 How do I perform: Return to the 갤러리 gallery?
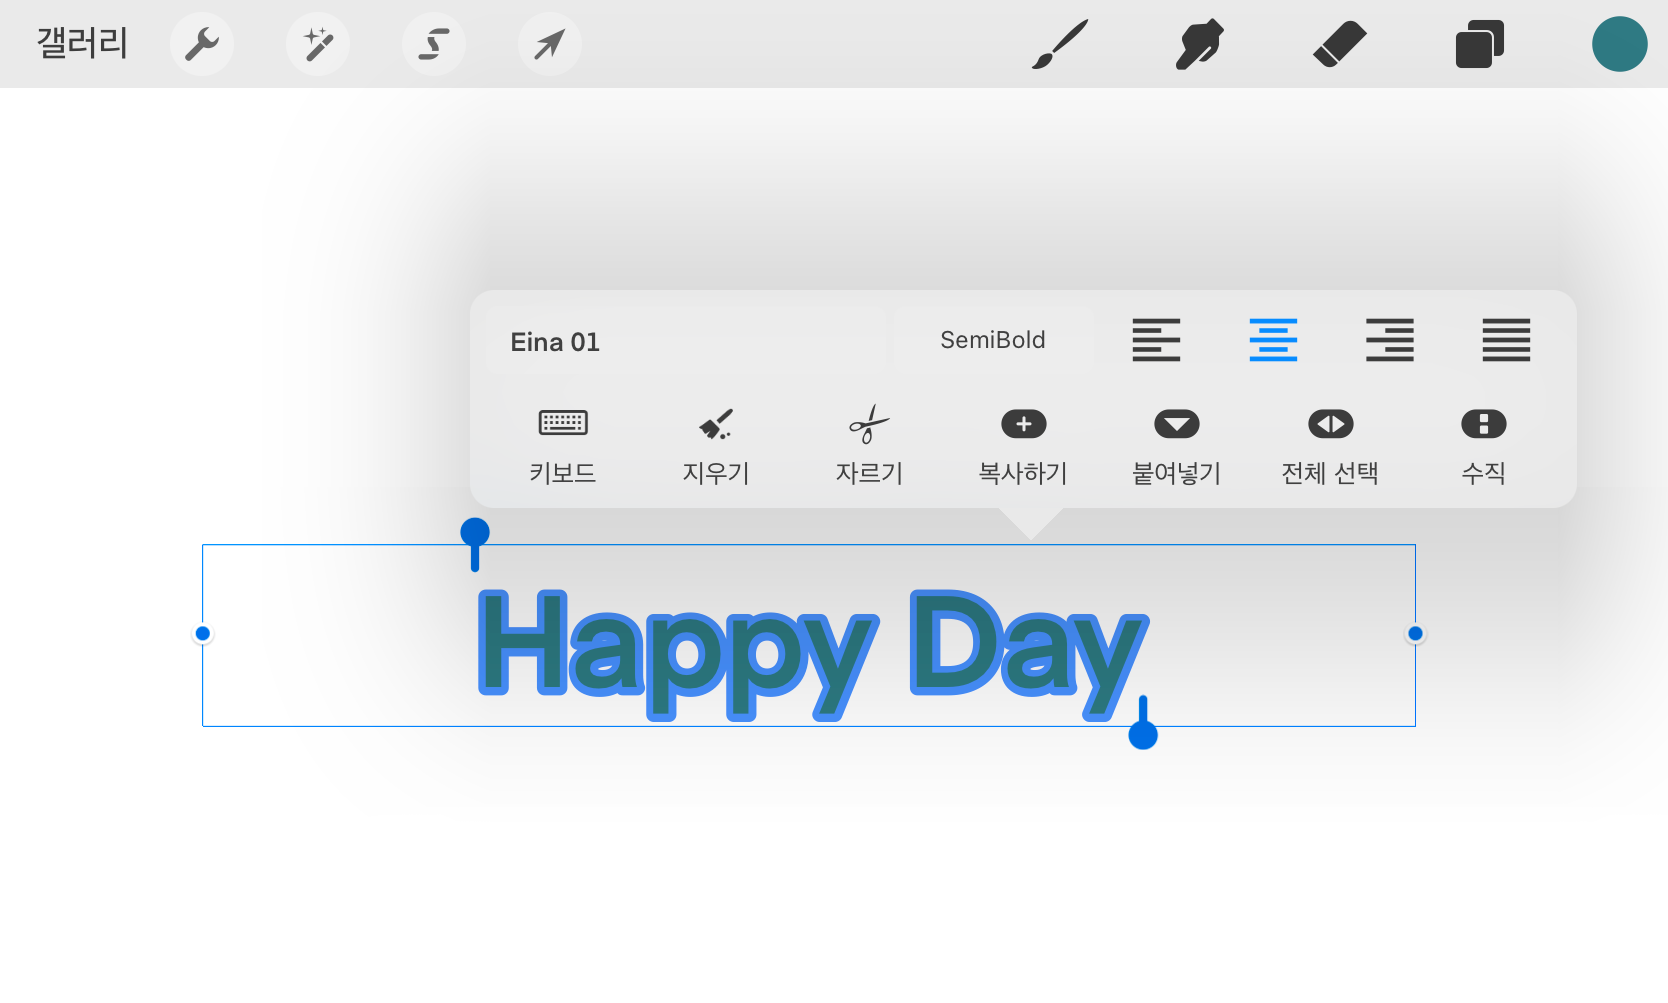(81, 43)
